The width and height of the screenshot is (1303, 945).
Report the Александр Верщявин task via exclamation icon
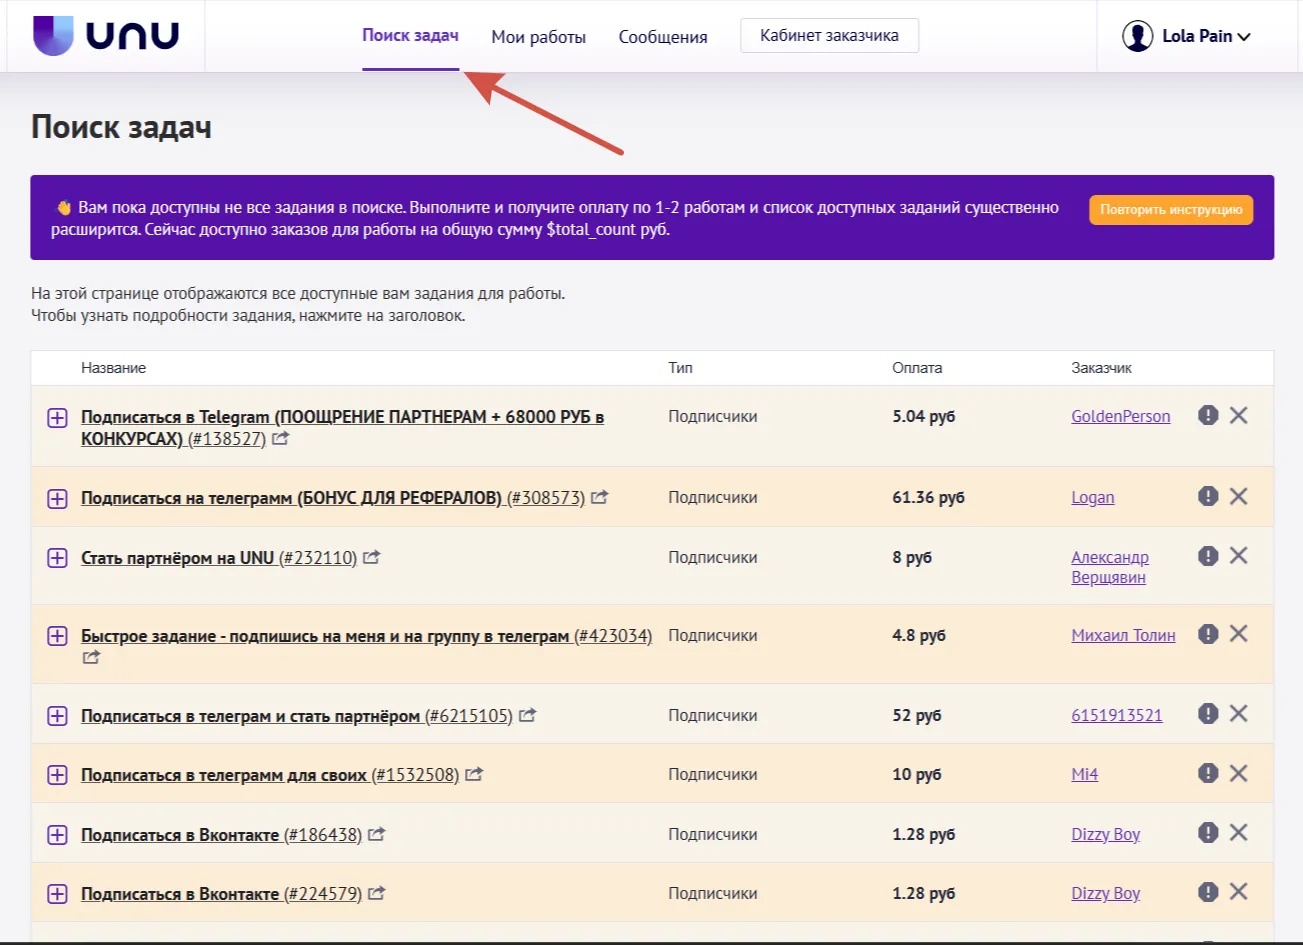click(1208, 555)
